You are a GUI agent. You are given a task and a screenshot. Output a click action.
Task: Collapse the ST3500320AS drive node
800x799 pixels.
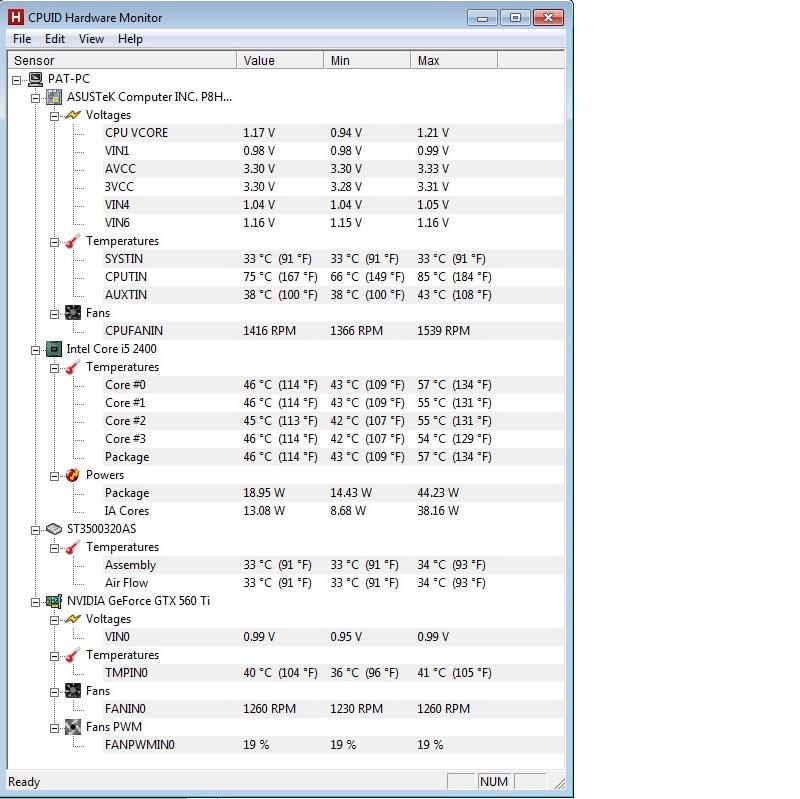pyautogui.click(x=36, y=530)
